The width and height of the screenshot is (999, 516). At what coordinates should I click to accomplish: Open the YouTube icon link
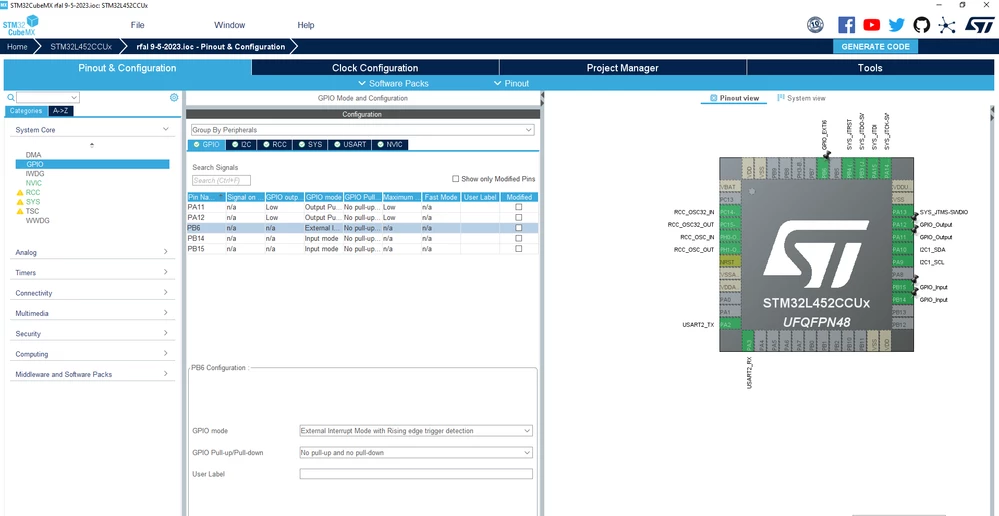872,25
